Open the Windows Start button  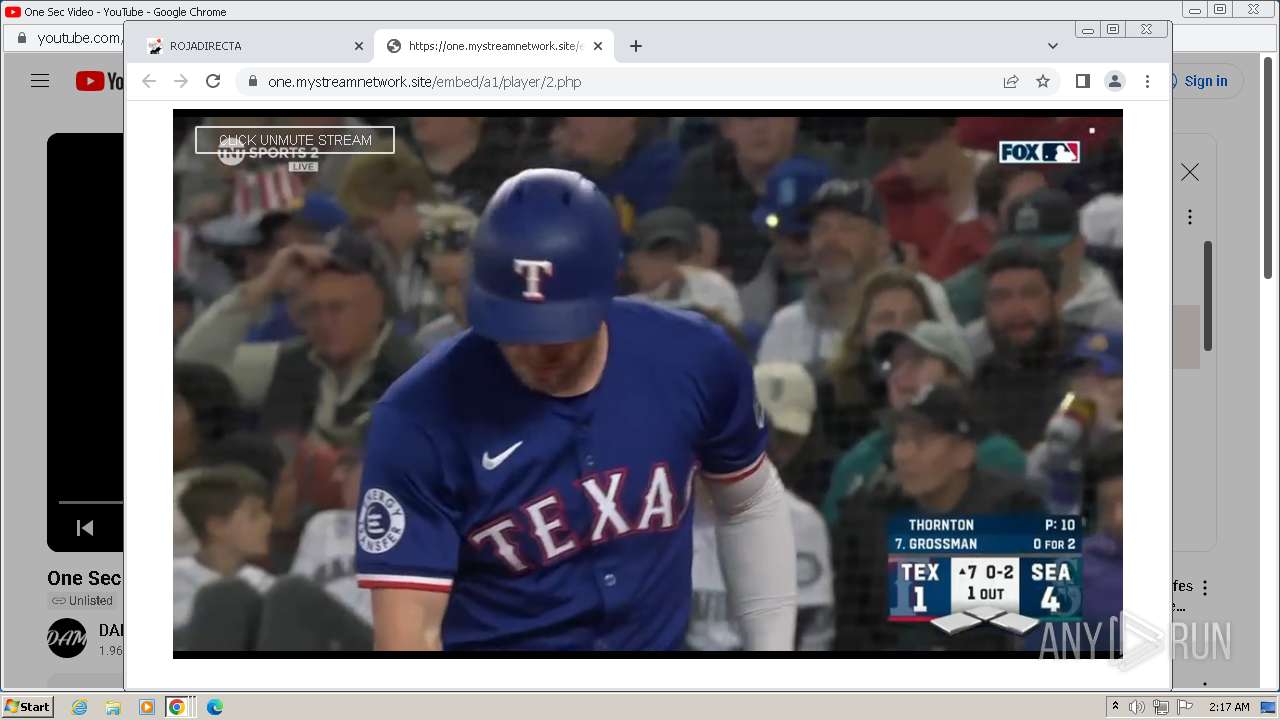coord(28,706)
